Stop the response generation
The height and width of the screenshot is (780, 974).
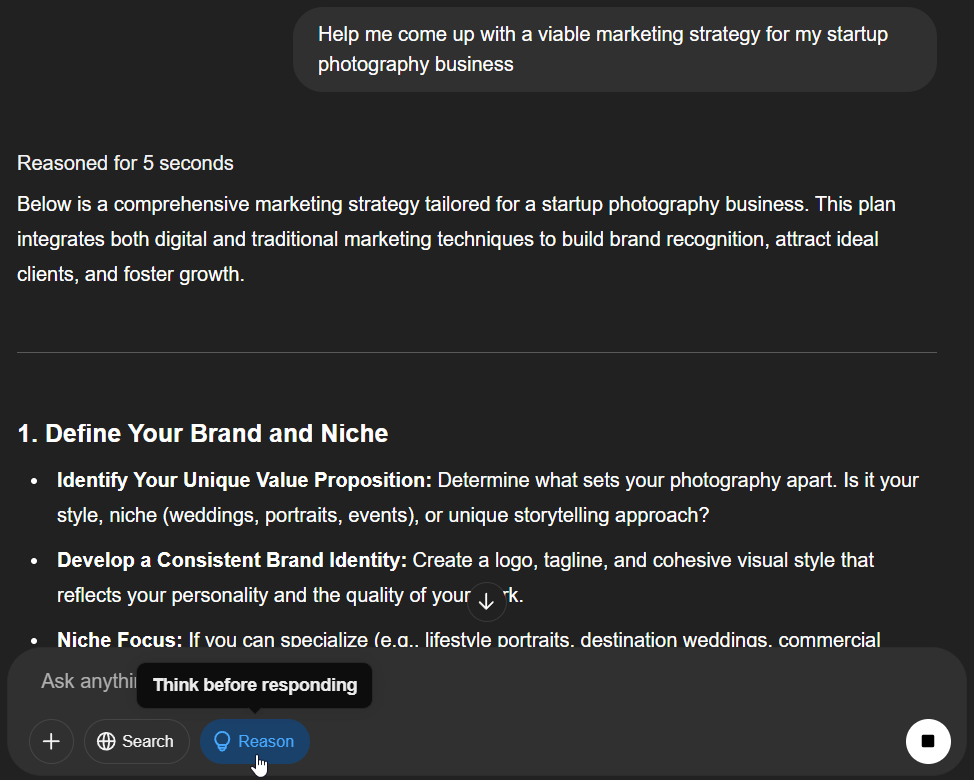(927, 741)
